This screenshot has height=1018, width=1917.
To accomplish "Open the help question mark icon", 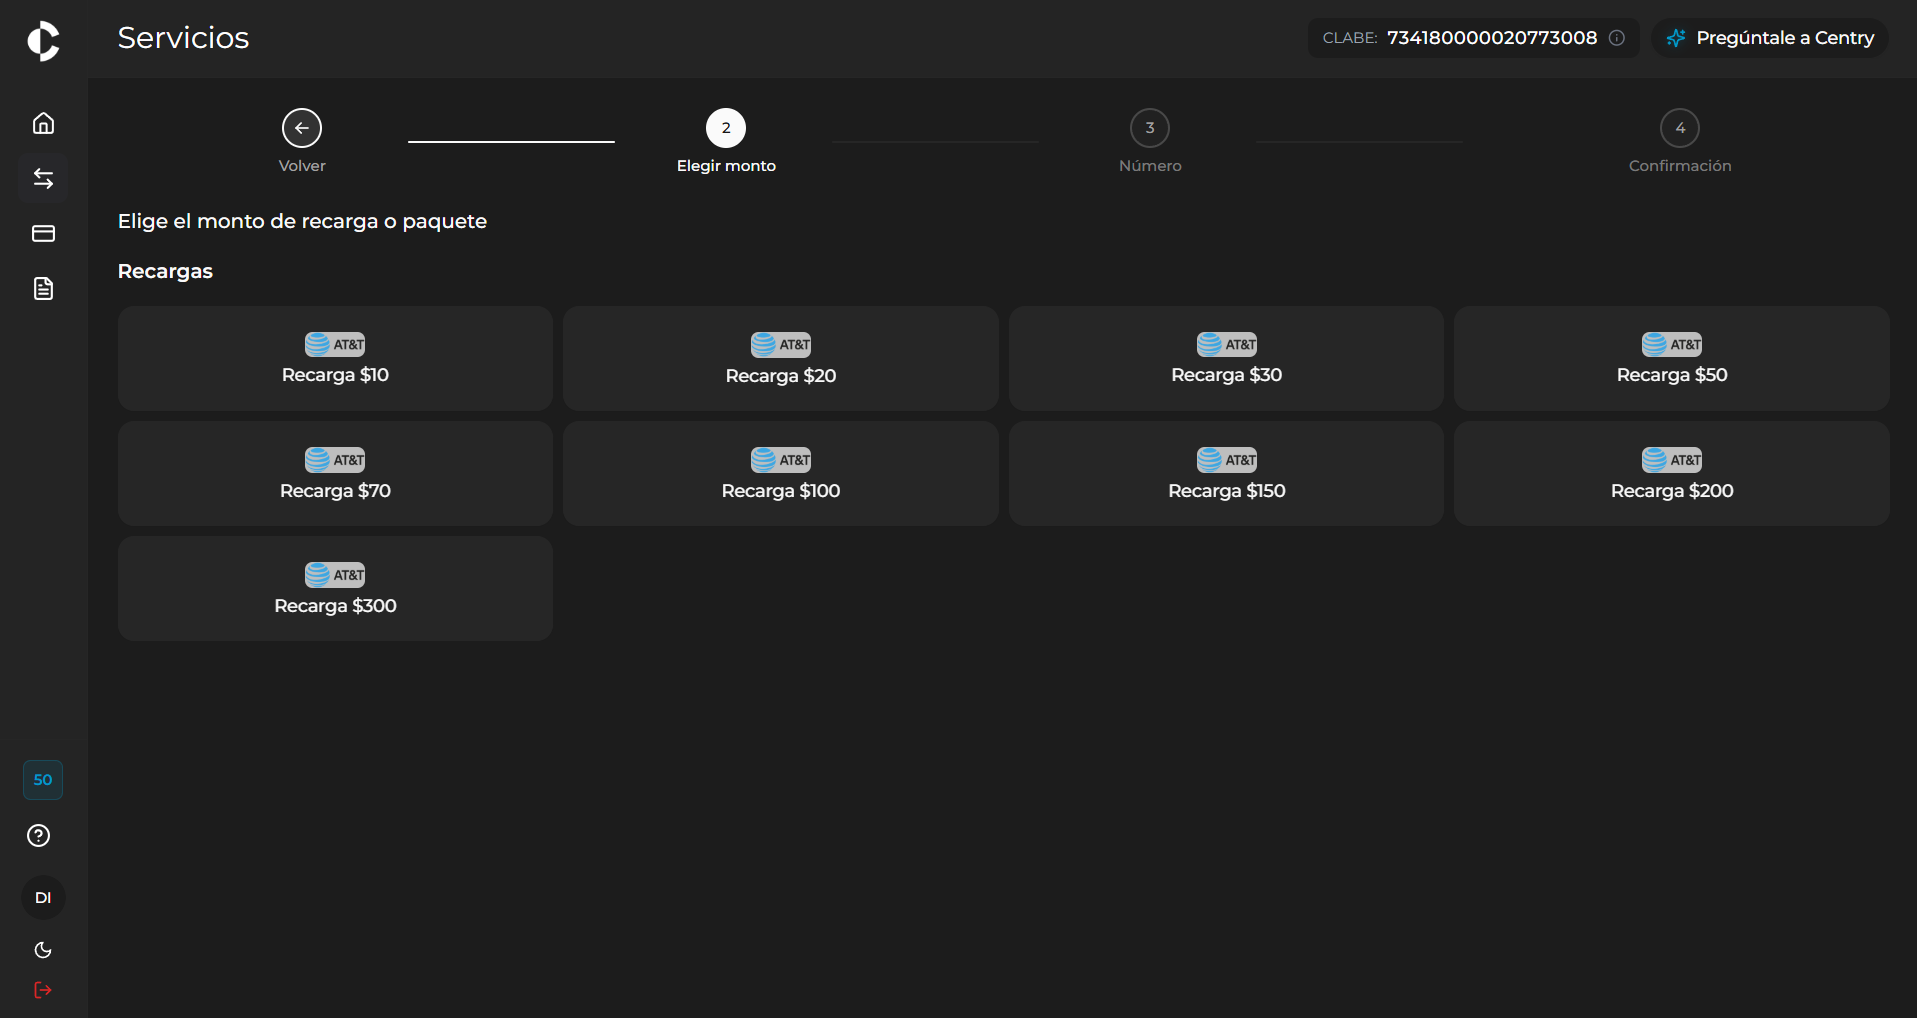I will point(39,836).
